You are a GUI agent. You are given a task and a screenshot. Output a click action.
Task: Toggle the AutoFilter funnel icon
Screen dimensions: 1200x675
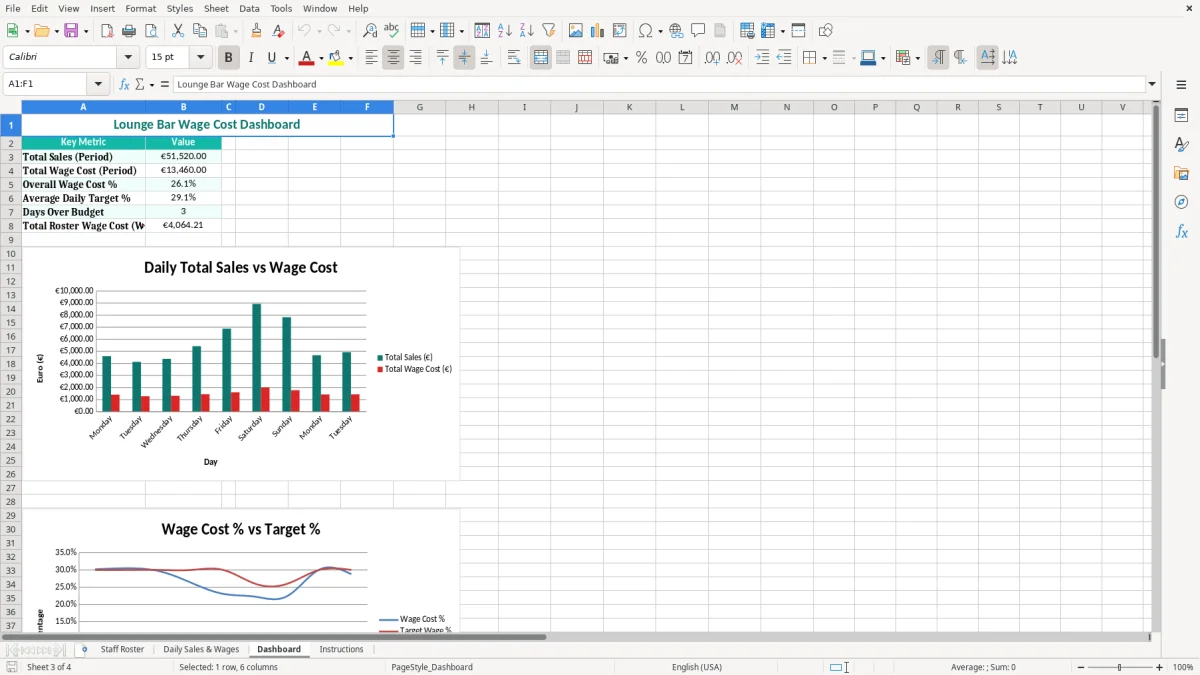(549, 31)
